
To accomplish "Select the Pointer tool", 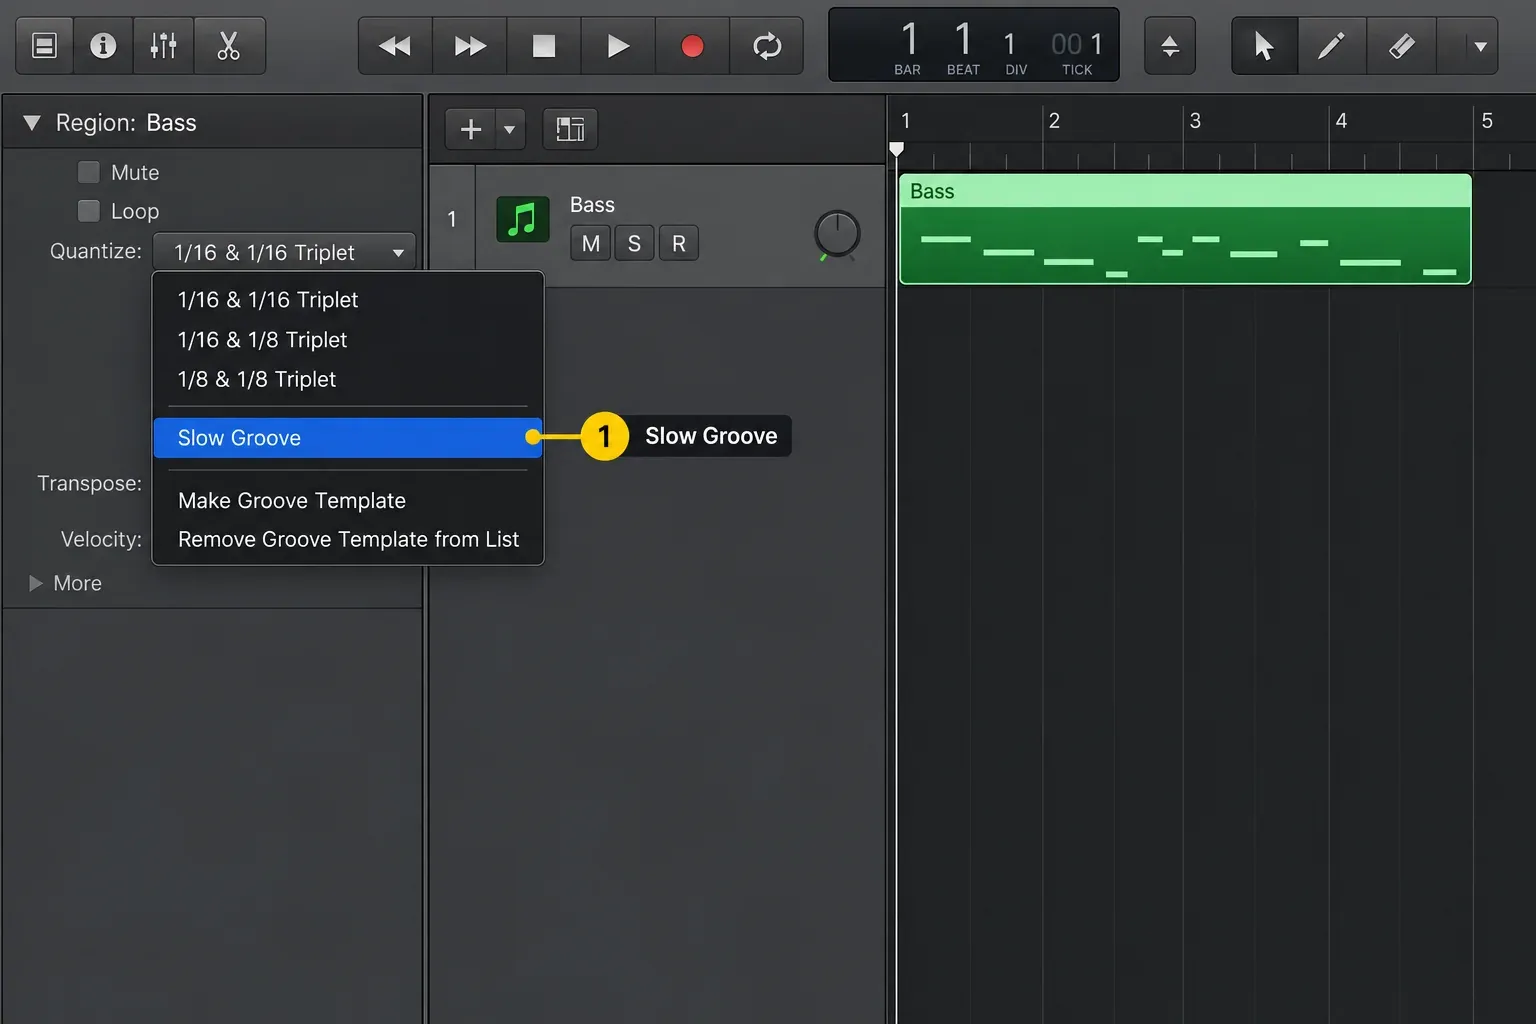I will point(1264,46).
